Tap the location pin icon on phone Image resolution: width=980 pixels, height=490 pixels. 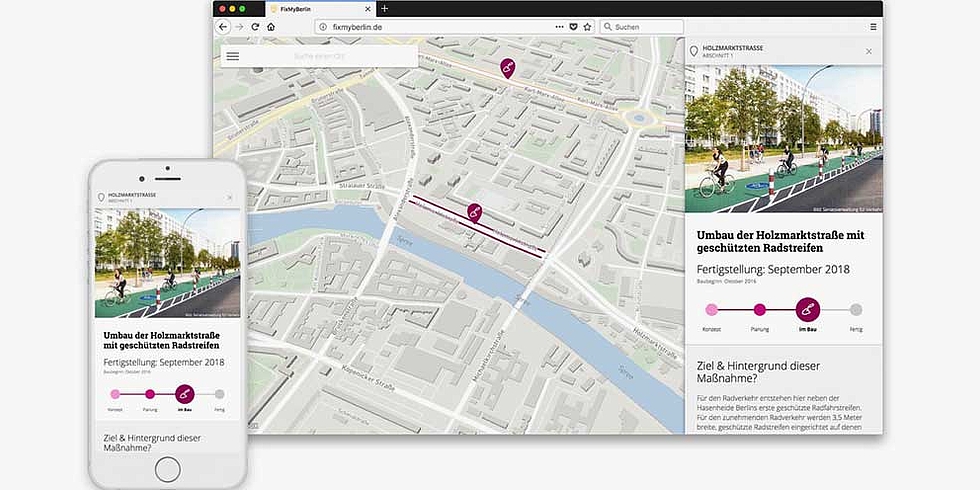click(x=101, y=198)
